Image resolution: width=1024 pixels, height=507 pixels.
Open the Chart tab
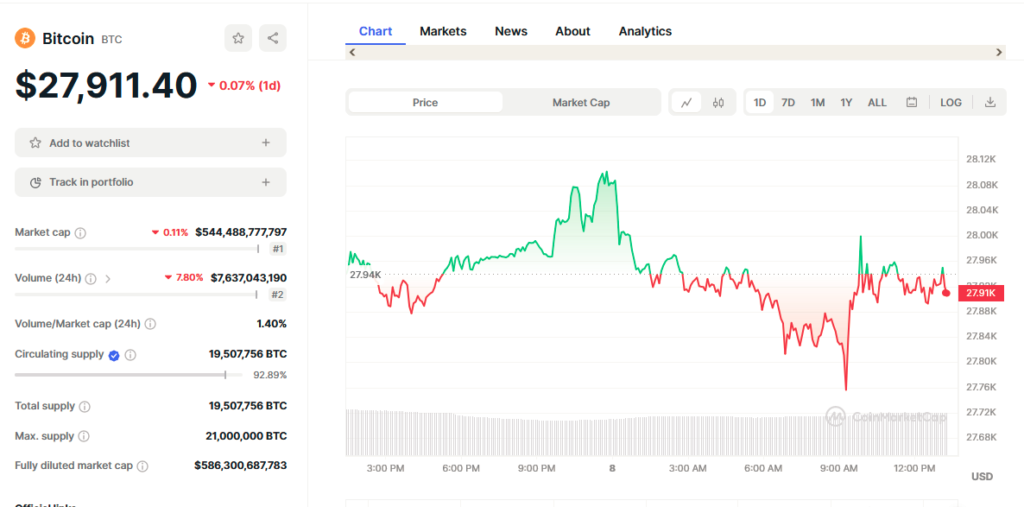point(376,31)
